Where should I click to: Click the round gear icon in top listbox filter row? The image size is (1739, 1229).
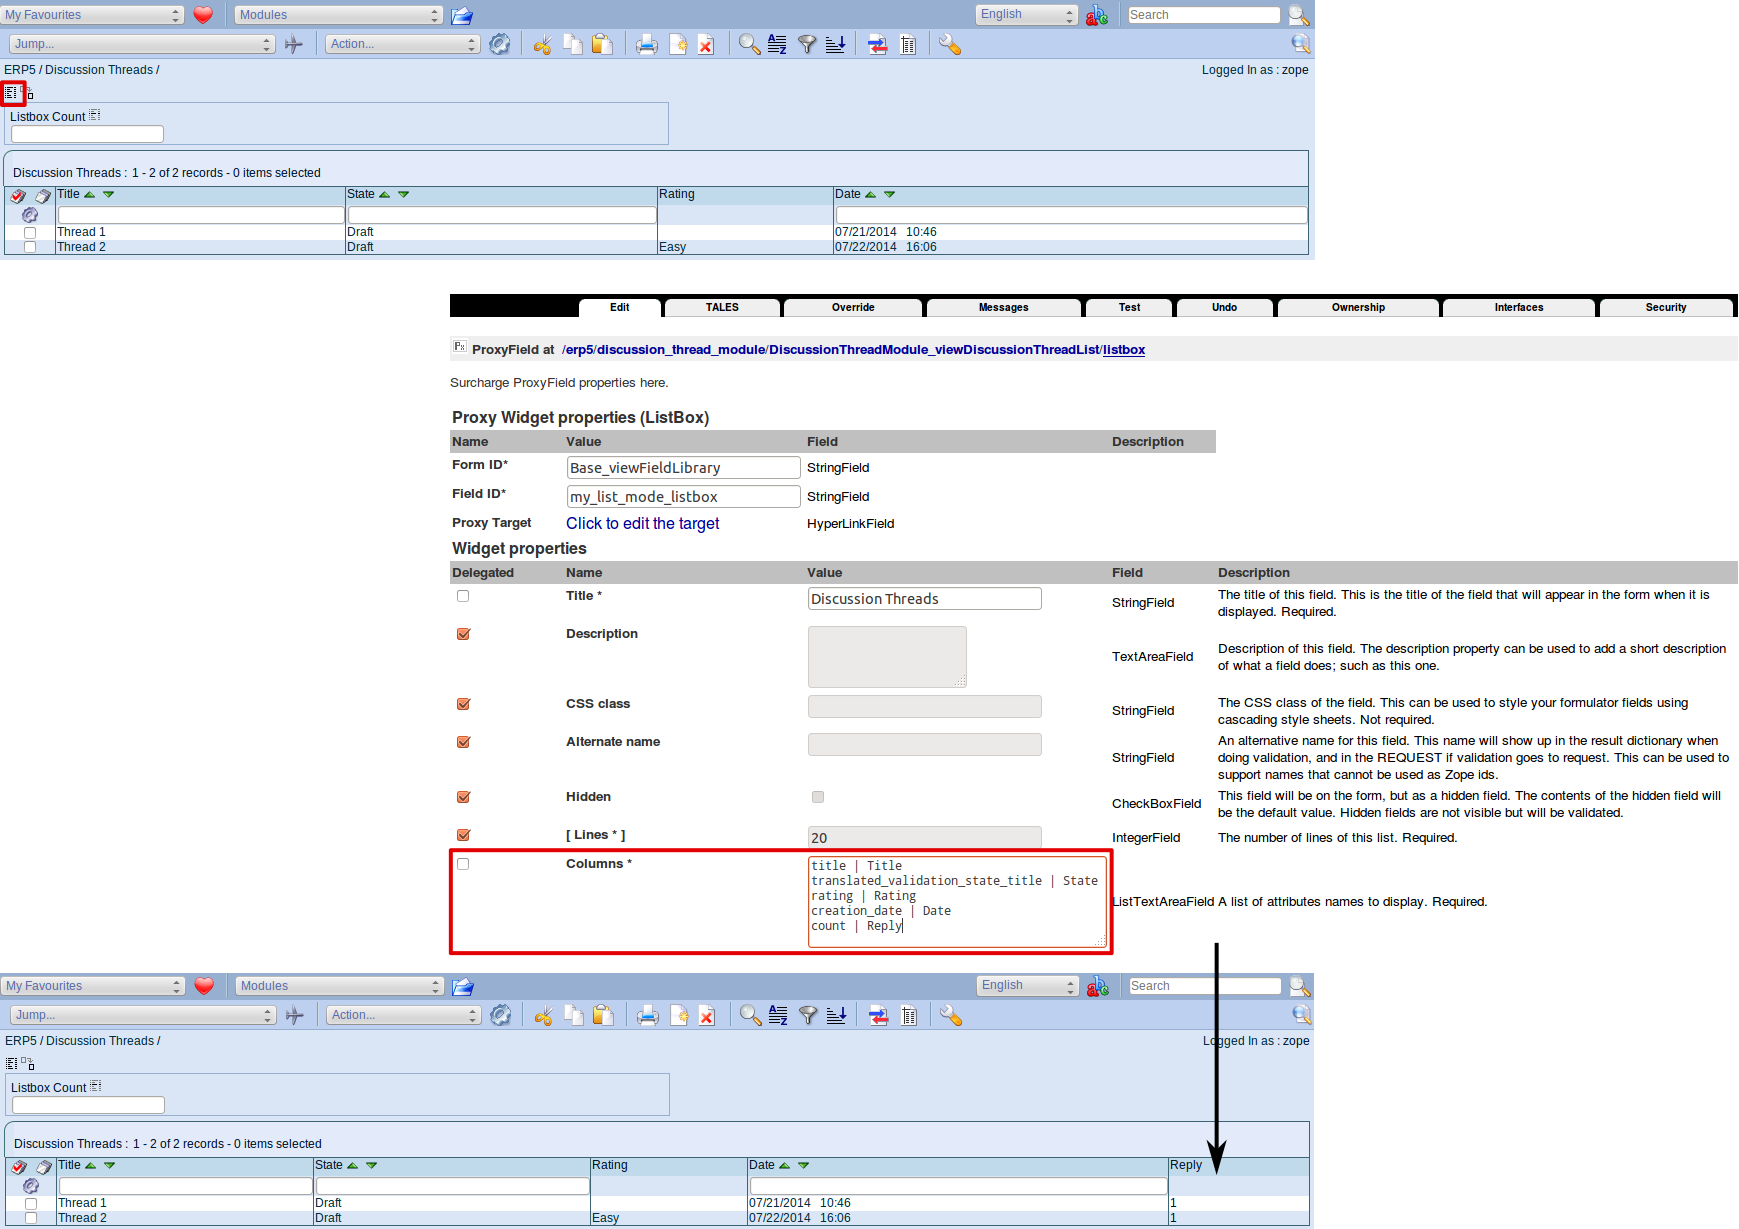coord(30,215)
